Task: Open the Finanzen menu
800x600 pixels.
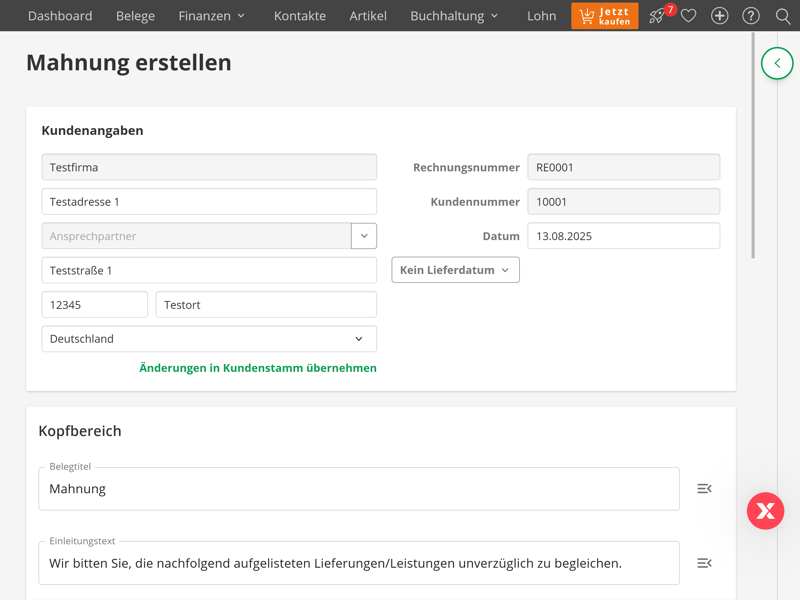Action: point(211,16)
